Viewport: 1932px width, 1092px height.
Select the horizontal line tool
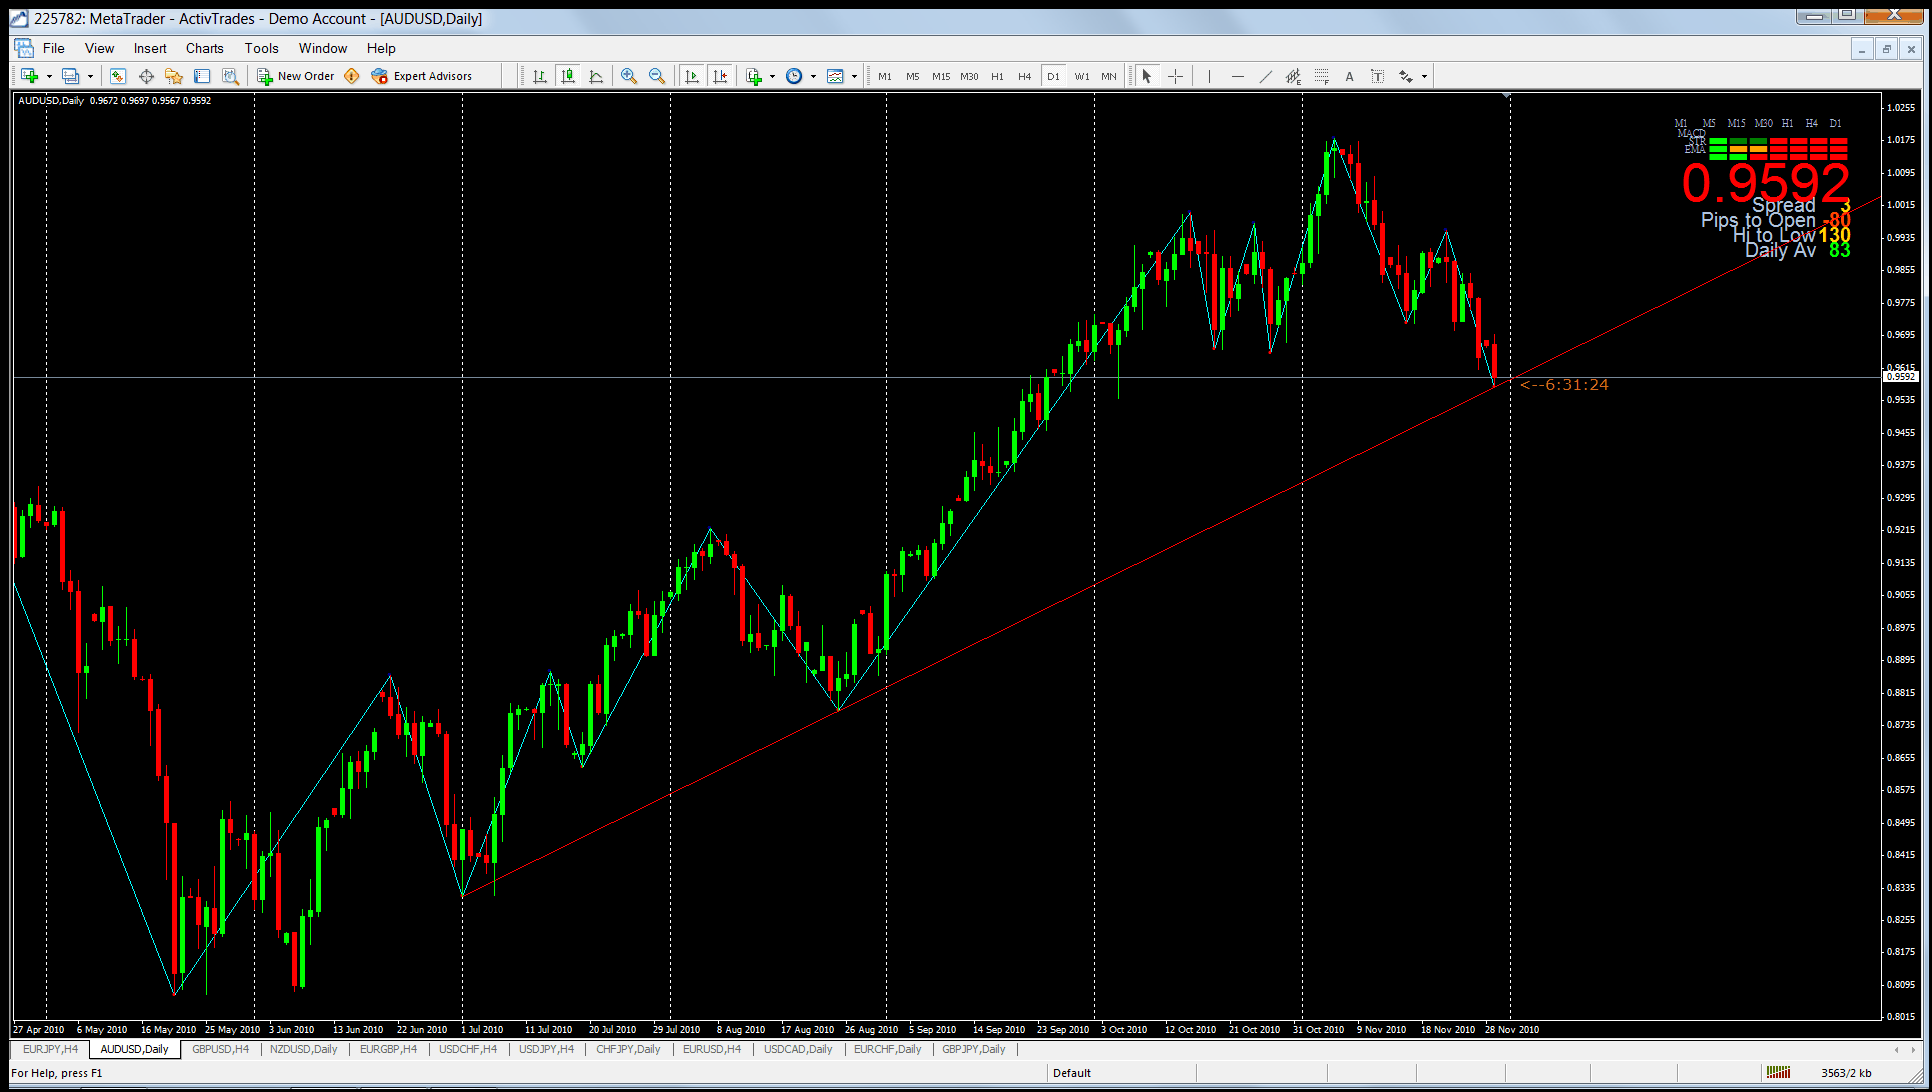click(1237, 76)
